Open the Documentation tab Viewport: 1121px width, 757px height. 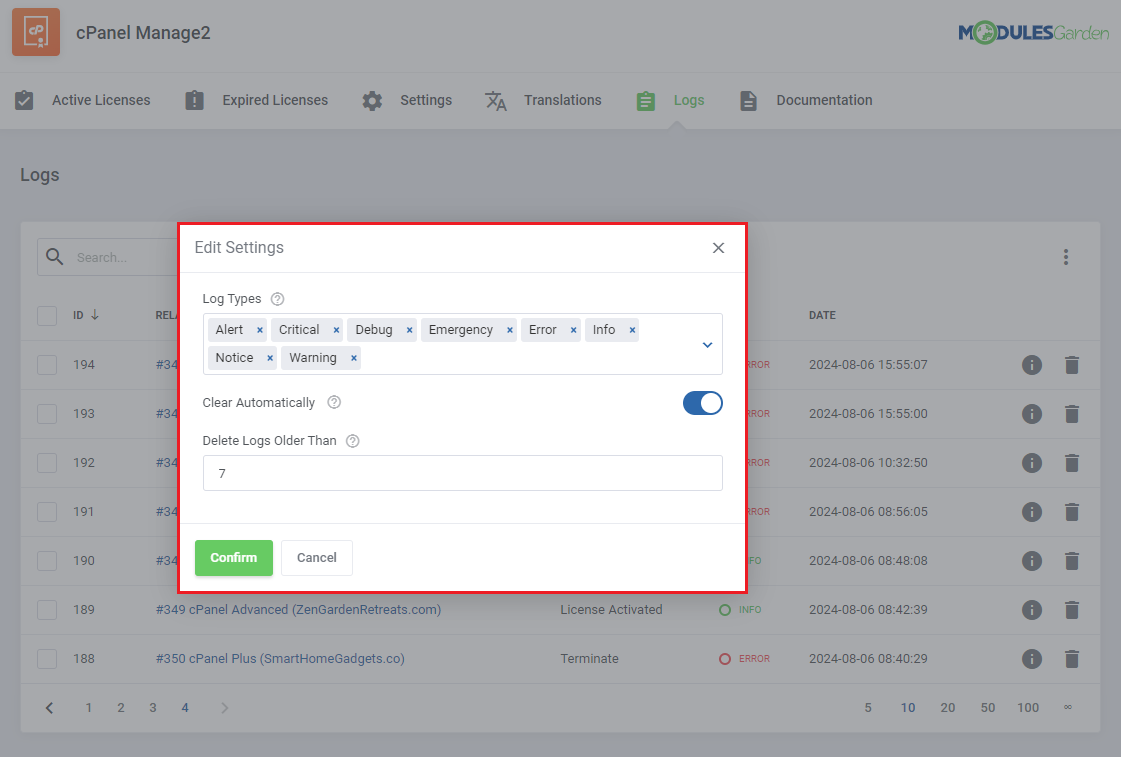pyautogui.click(x=806, y=100)
